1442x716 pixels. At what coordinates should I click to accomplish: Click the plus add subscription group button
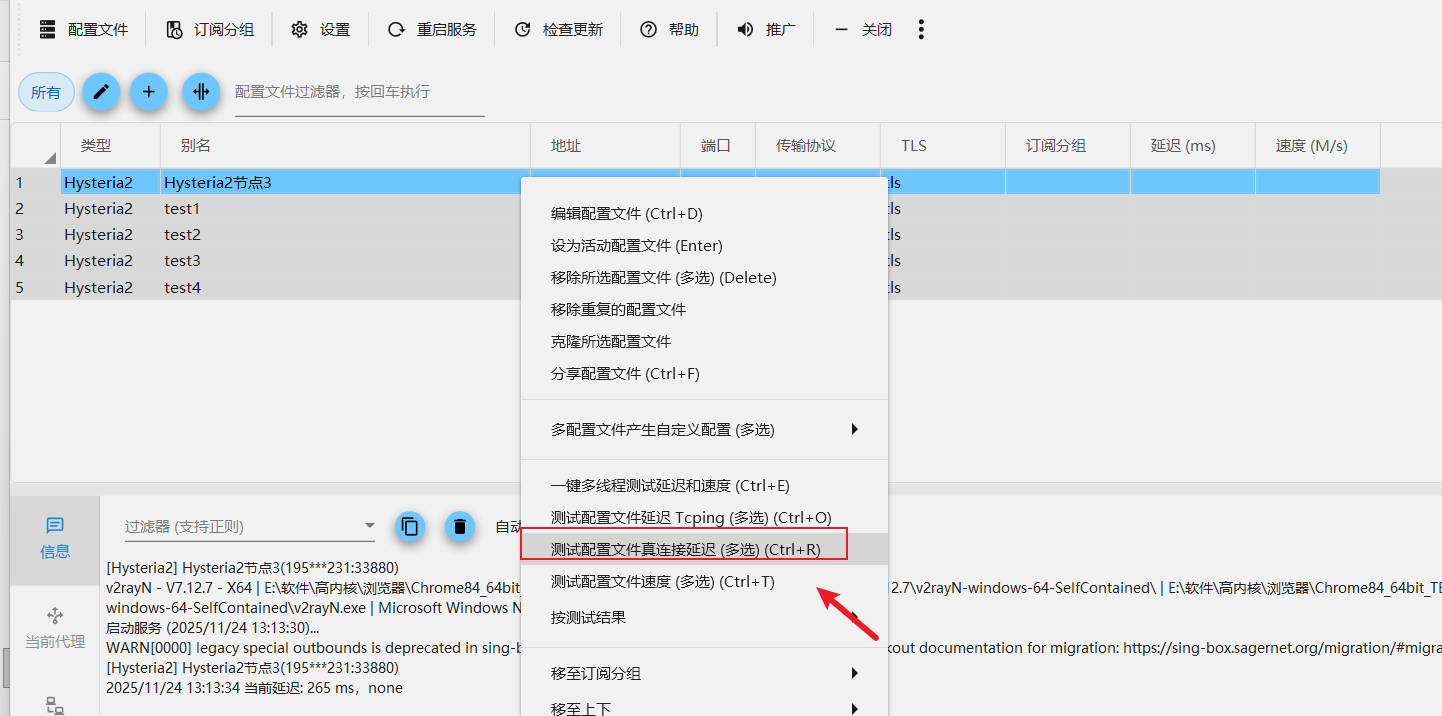(x=149, y=92)
